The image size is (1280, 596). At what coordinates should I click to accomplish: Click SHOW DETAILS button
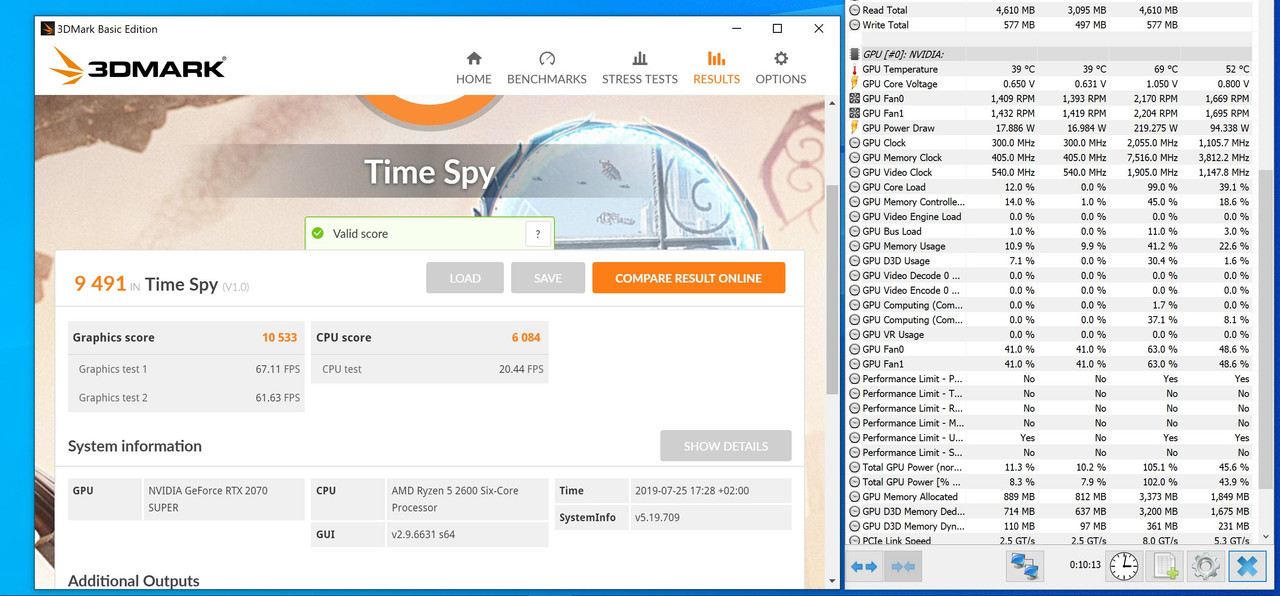[726, 446]
